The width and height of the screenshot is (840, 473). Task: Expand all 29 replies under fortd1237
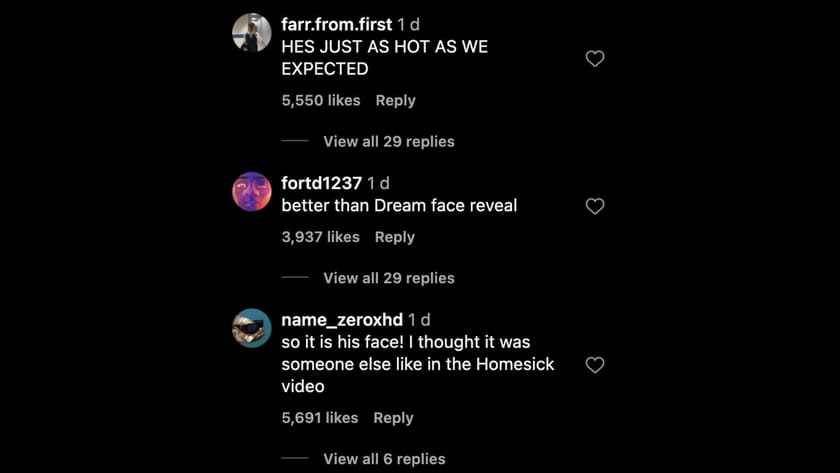(x=388, y=278)
